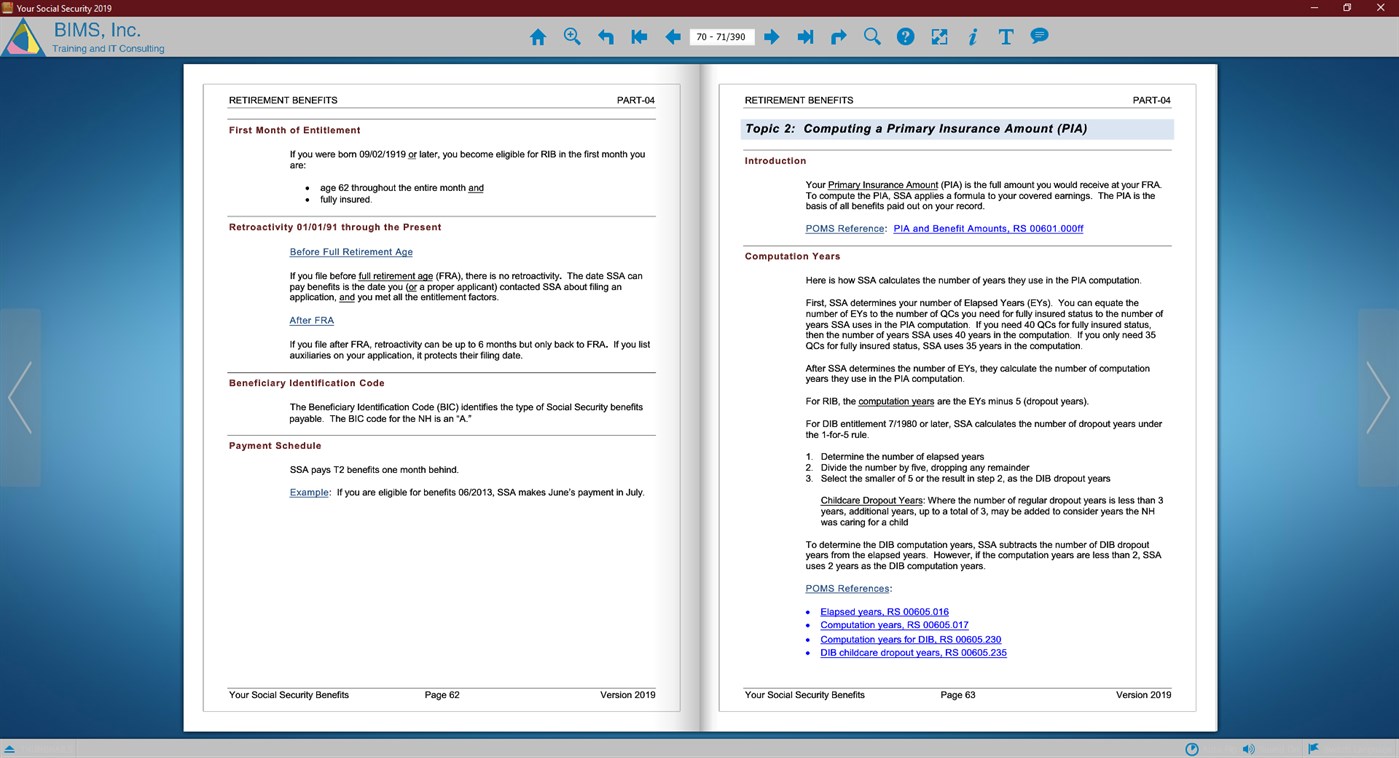Viewport: 1399px width, 758px height.
Task: Open comments via the speech bubble icon
Action: point(1038,36)
